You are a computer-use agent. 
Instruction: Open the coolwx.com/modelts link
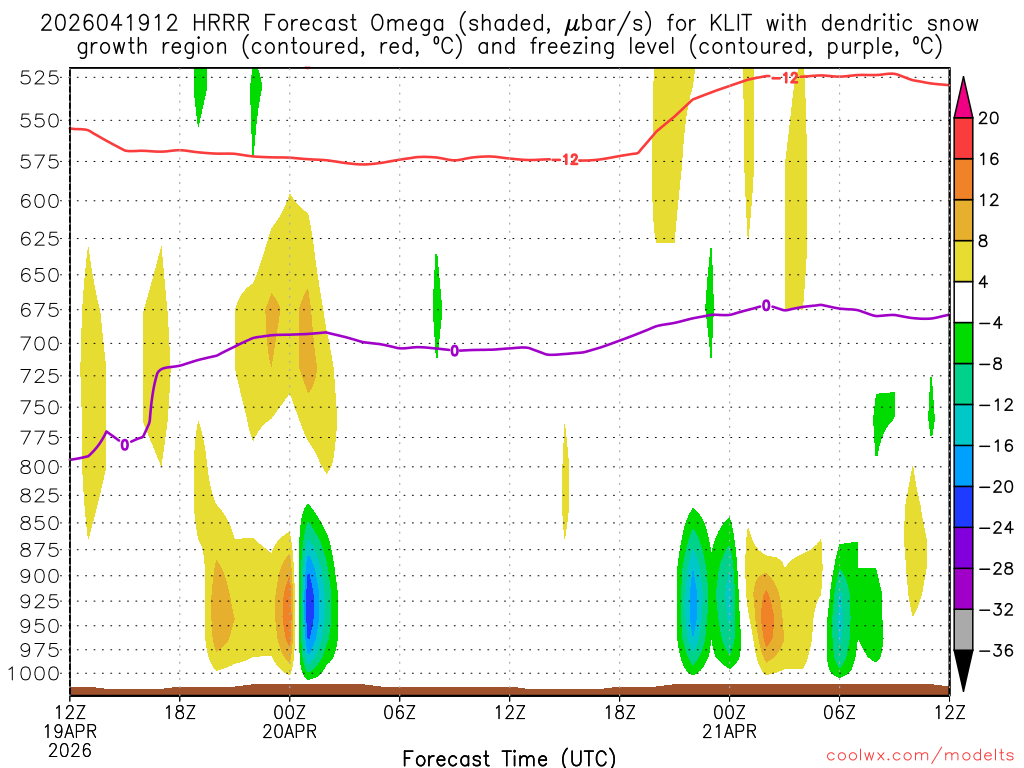(920, 756)
